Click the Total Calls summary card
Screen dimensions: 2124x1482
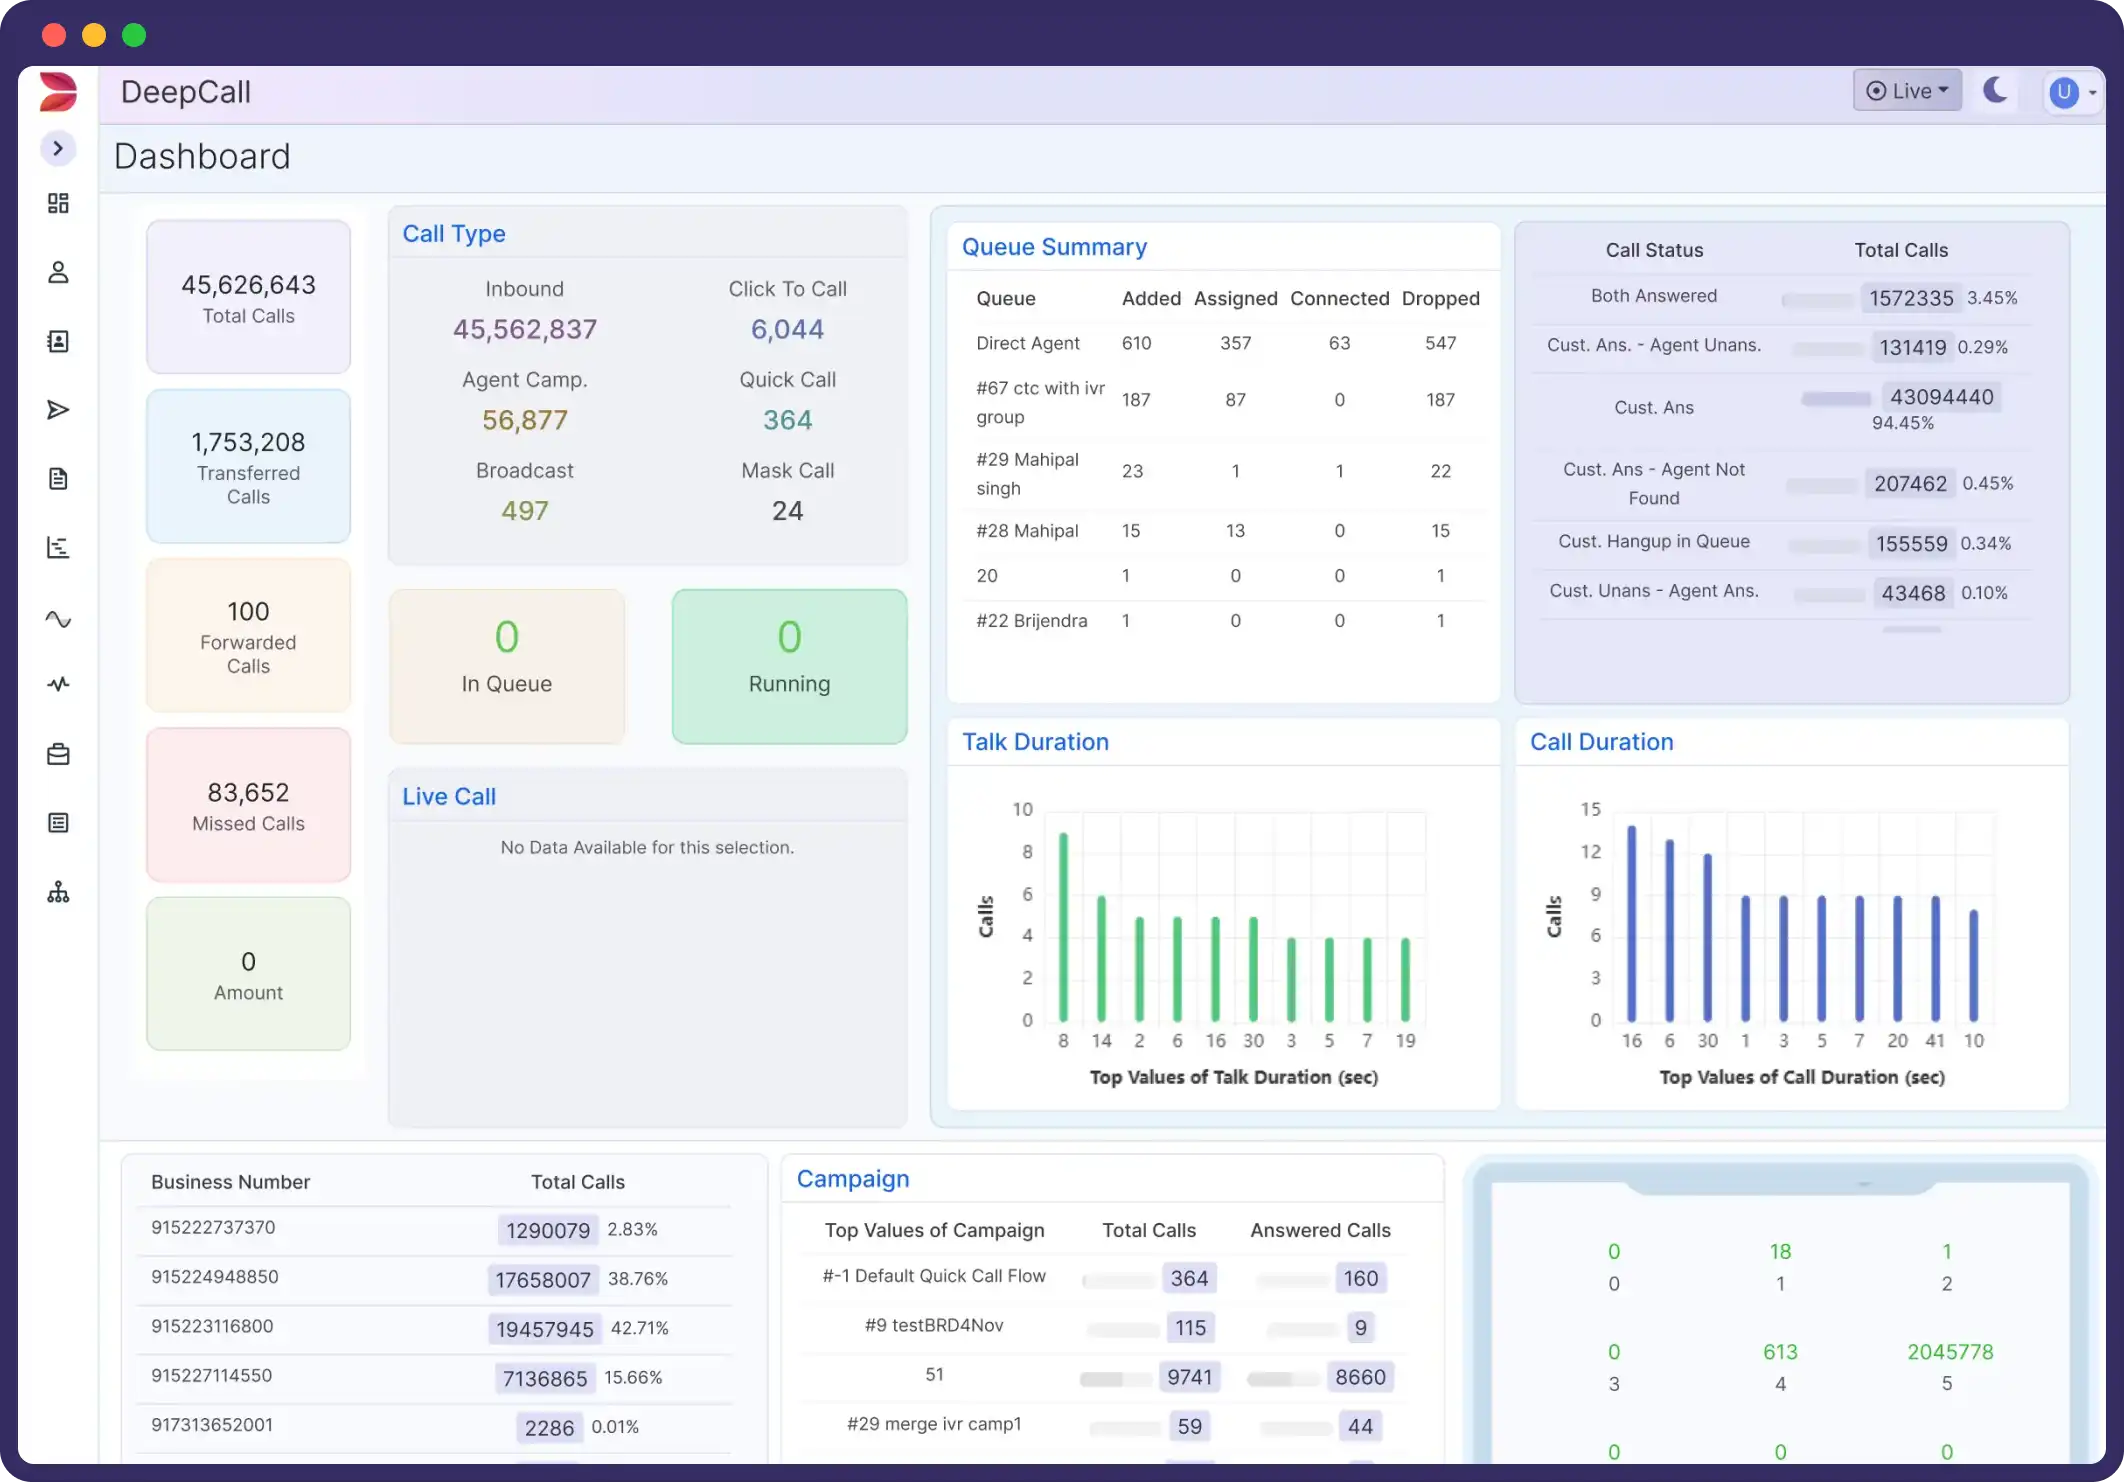[248, 297]
